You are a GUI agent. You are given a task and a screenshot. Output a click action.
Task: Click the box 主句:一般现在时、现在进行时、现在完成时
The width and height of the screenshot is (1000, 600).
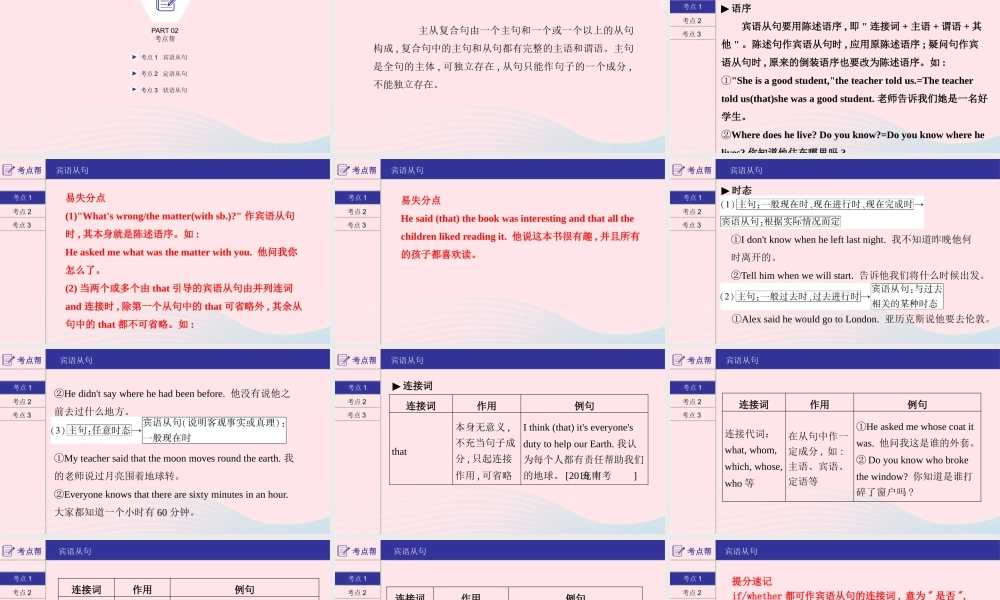click(825, 204)
